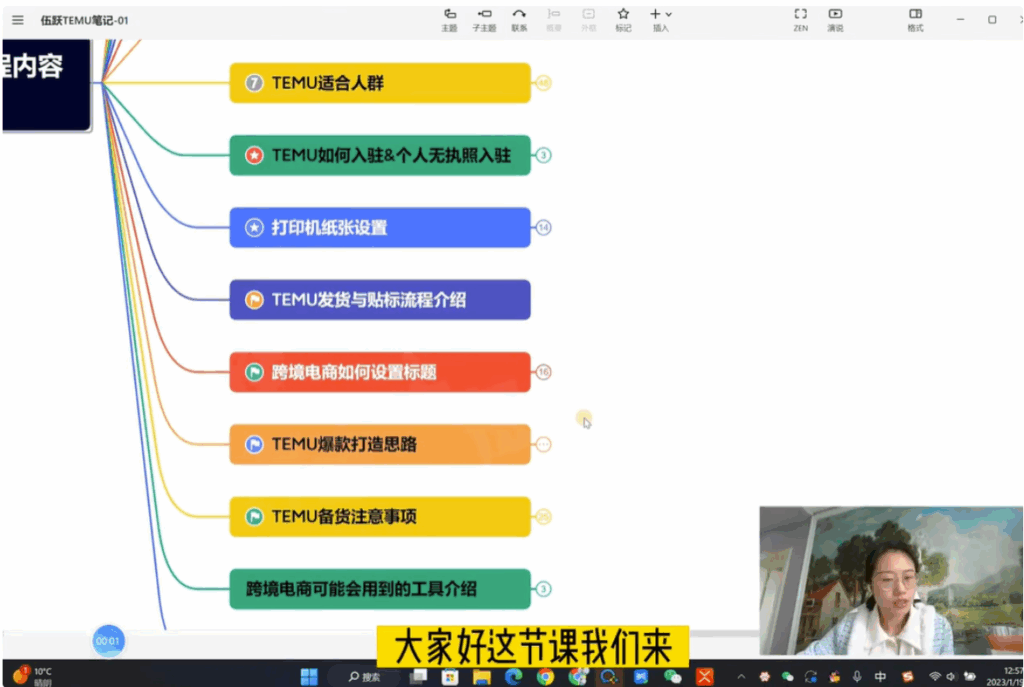1024x687 pixels.
Task: Expand the TEMU备货注意事项 collapsed branch
Action: (543, 517)
